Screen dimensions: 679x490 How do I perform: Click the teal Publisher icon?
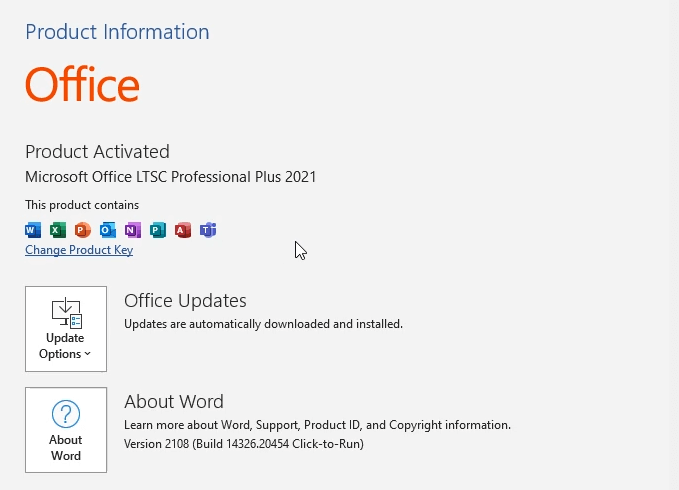tap(158, 230)
